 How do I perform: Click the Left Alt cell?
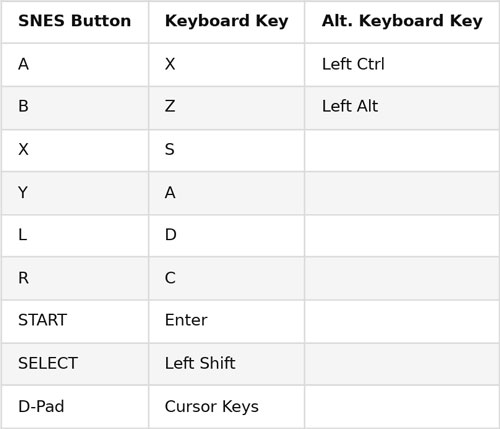click(x=350, y=106)
